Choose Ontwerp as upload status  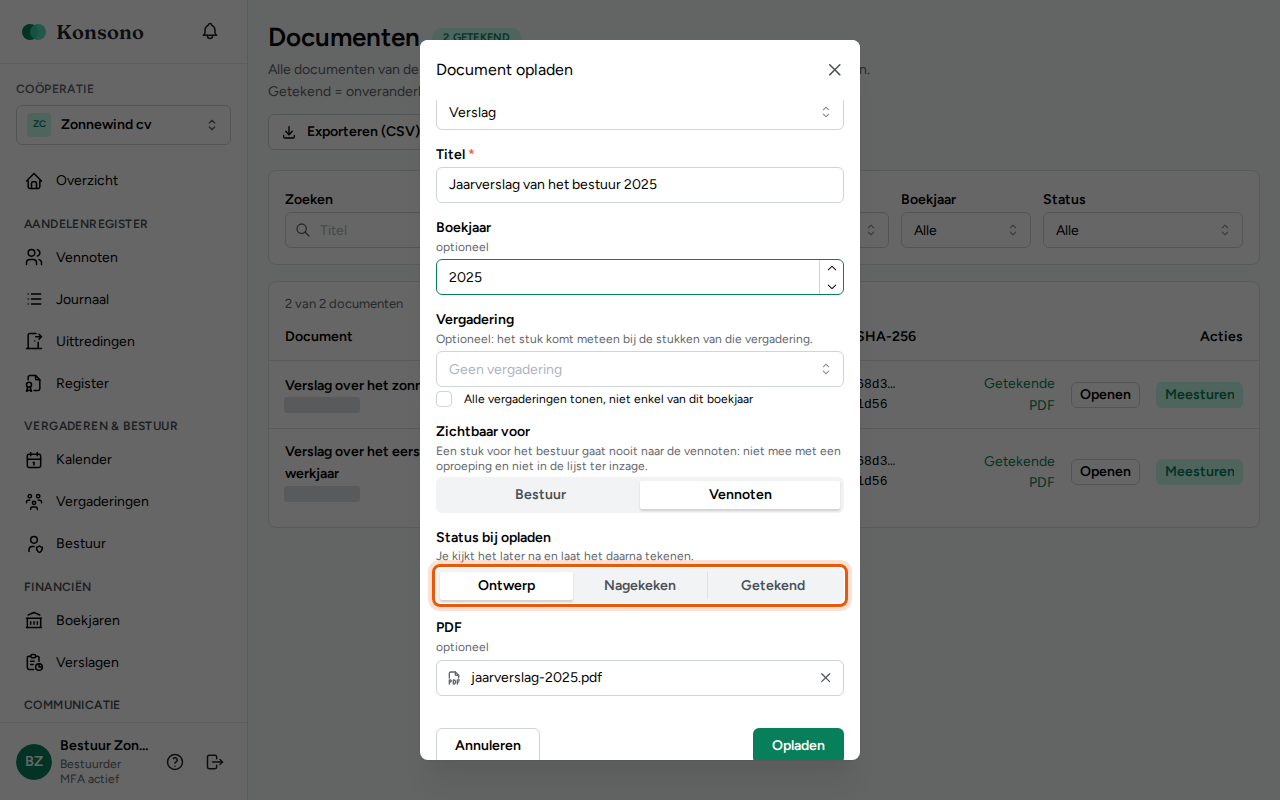pyautogui.click(x=506, y=586)
